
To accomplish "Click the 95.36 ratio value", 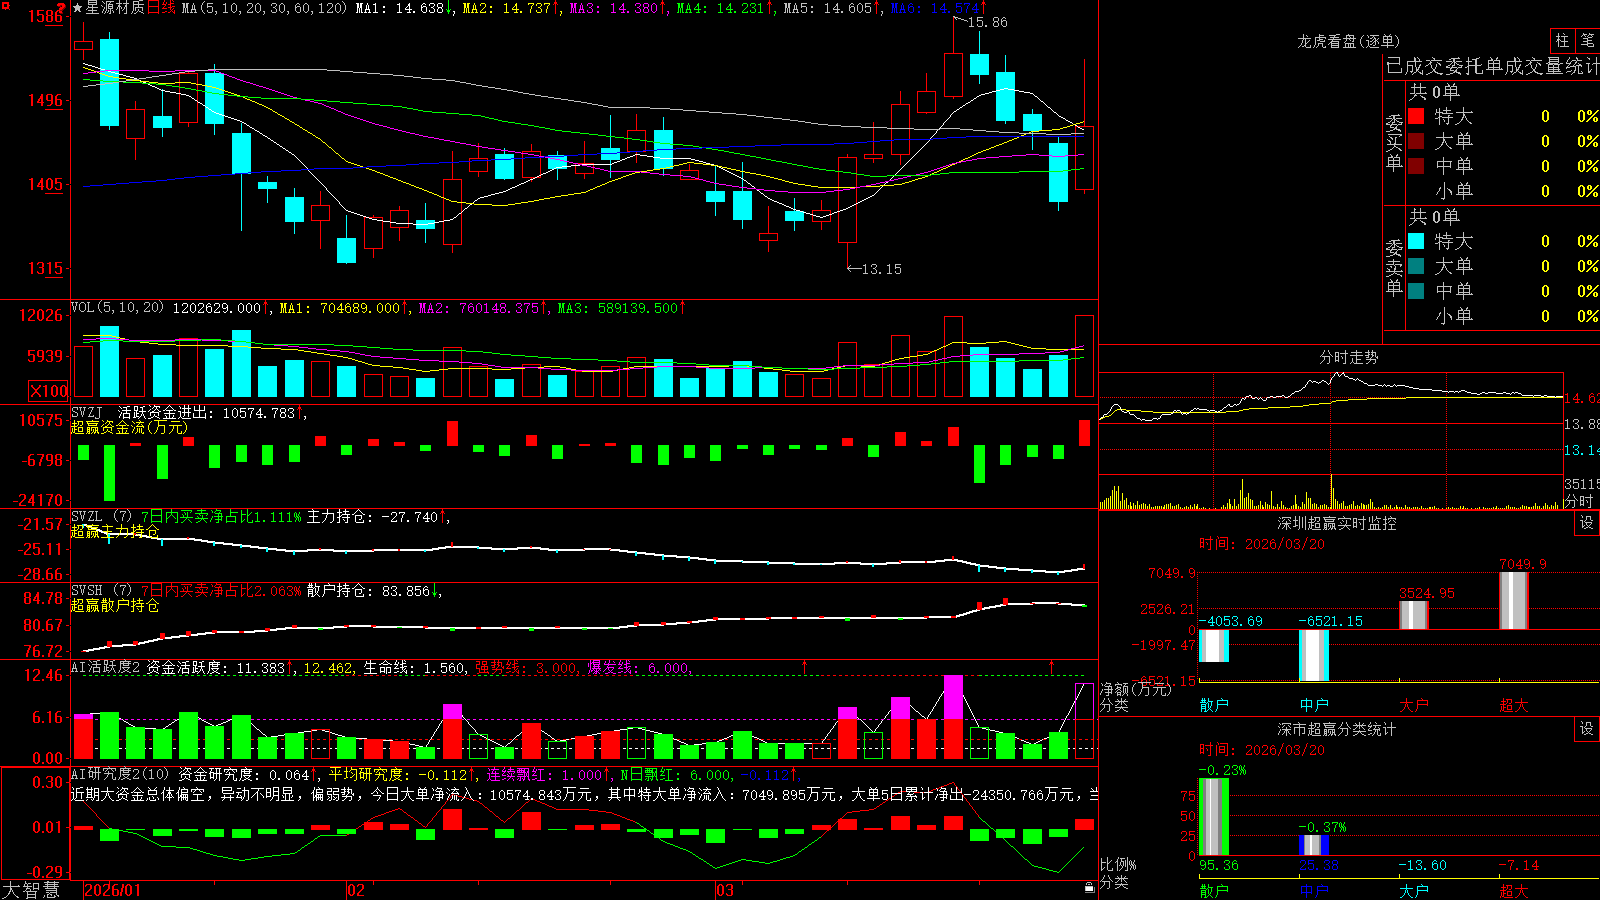I will [x=1219, y=865].
